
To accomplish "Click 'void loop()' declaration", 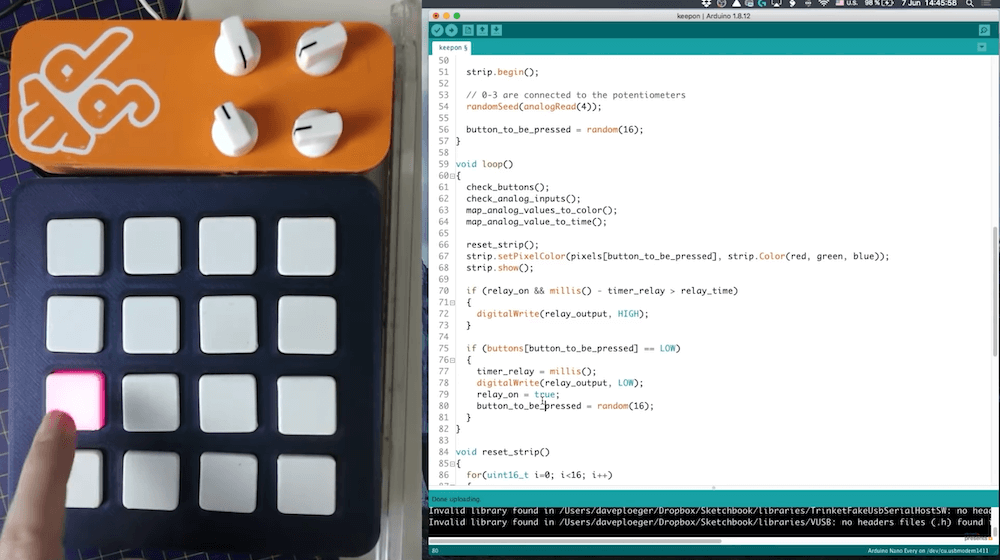I will [x=485, y=164].
